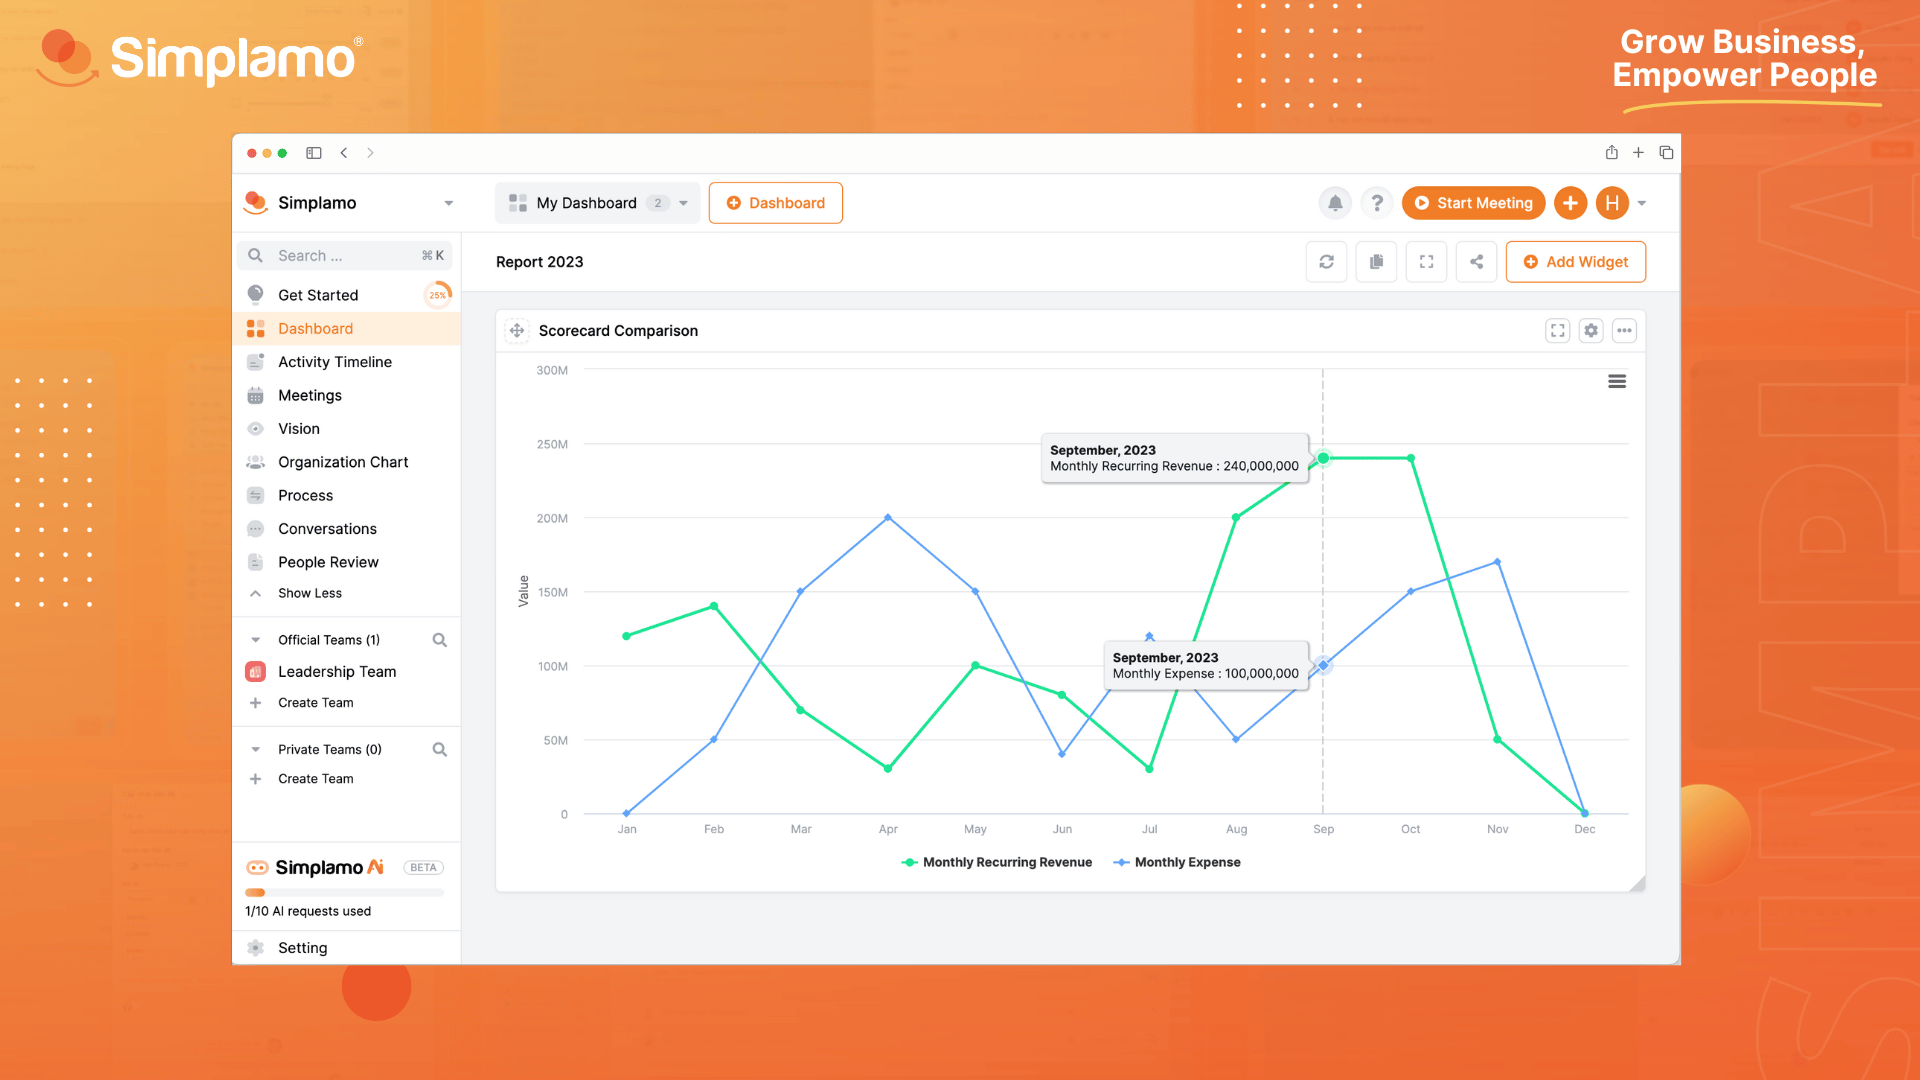Viewport: 1920px width, 1080px height.
Task: Expand the Private Teams section
Action: pos(257,749)
